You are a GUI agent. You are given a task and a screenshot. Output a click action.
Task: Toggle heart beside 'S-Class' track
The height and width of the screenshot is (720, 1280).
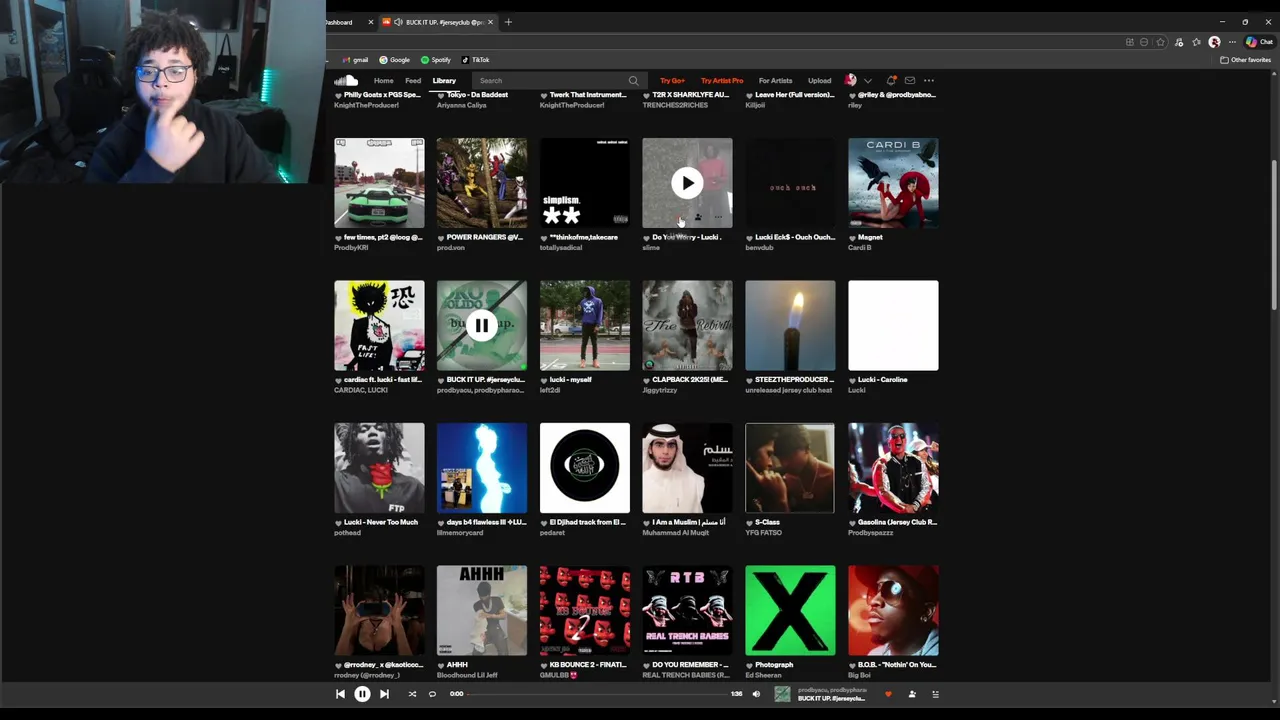749,523
